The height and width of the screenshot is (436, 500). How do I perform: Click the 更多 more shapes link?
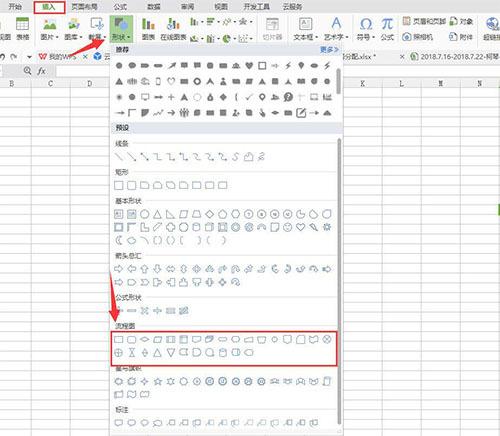tap(329, 50)
